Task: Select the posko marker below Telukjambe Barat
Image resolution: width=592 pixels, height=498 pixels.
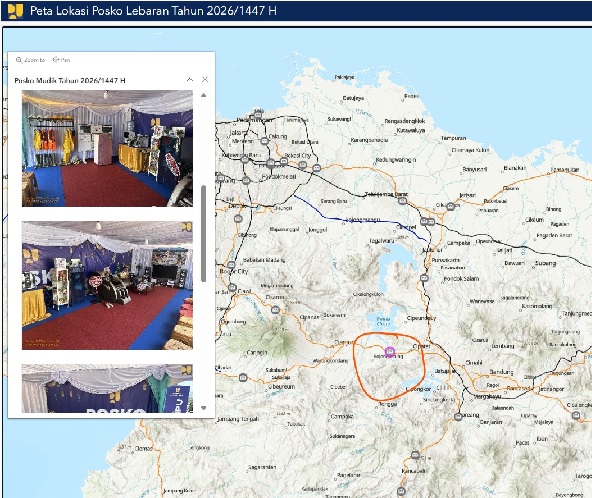Action: click(x=402, y=201)
